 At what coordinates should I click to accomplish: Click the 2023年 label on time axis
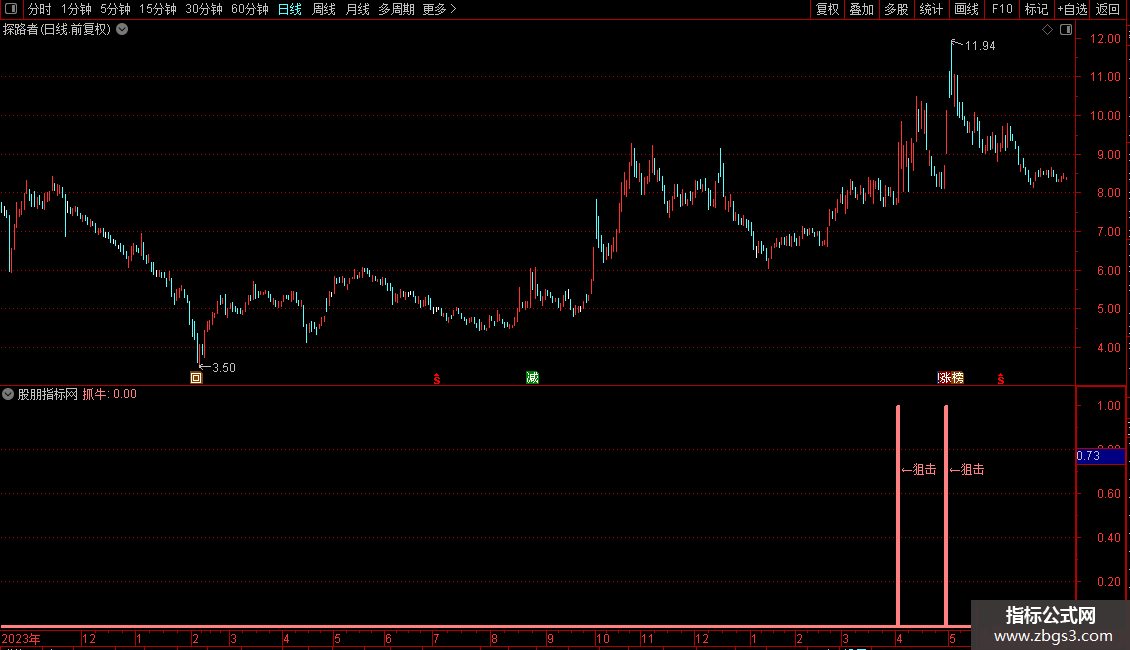21,638
